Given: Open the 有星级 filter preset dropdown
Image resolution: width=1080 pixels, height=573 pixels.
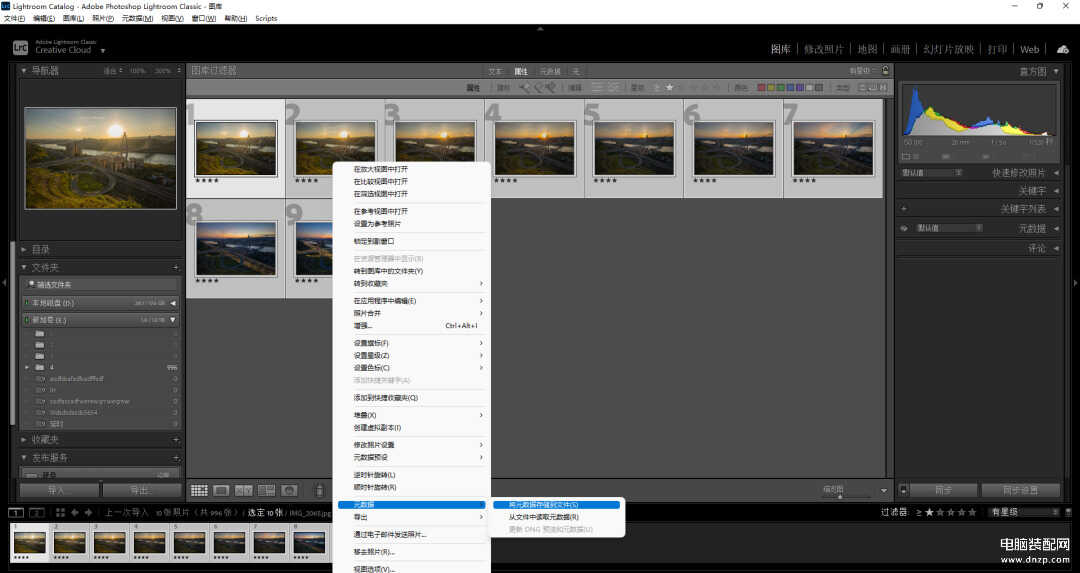Looking at the screenshot, I should pyautogui.click(x=1024, y=512).
